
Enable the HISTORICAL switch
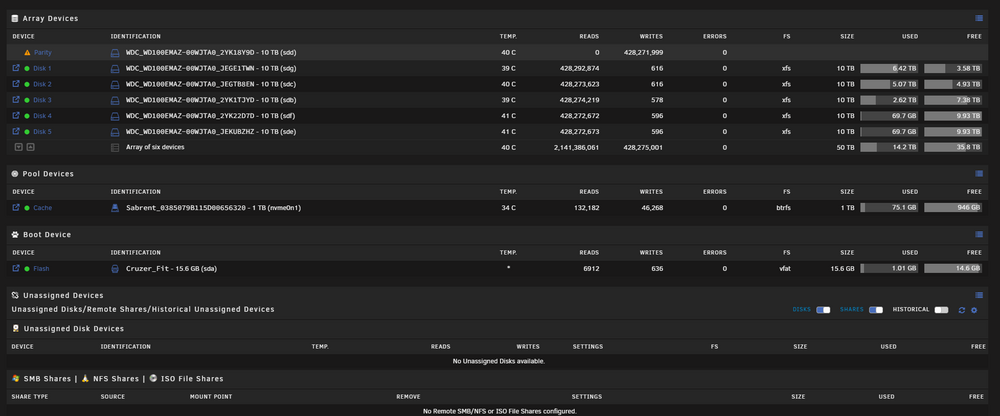(x=941, y=310)
